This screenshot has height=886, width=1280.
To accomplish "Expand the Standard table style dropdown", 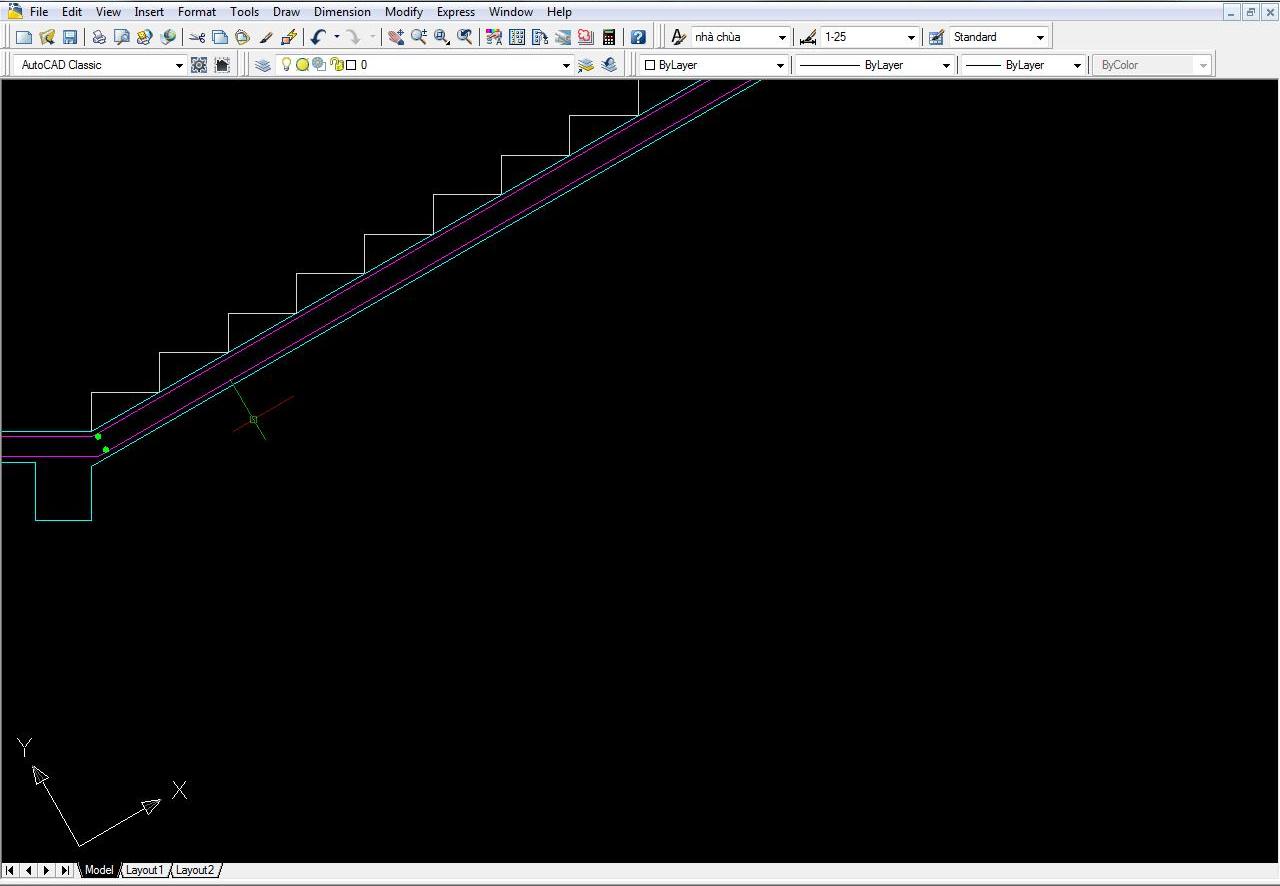I will pos(1040,37).
